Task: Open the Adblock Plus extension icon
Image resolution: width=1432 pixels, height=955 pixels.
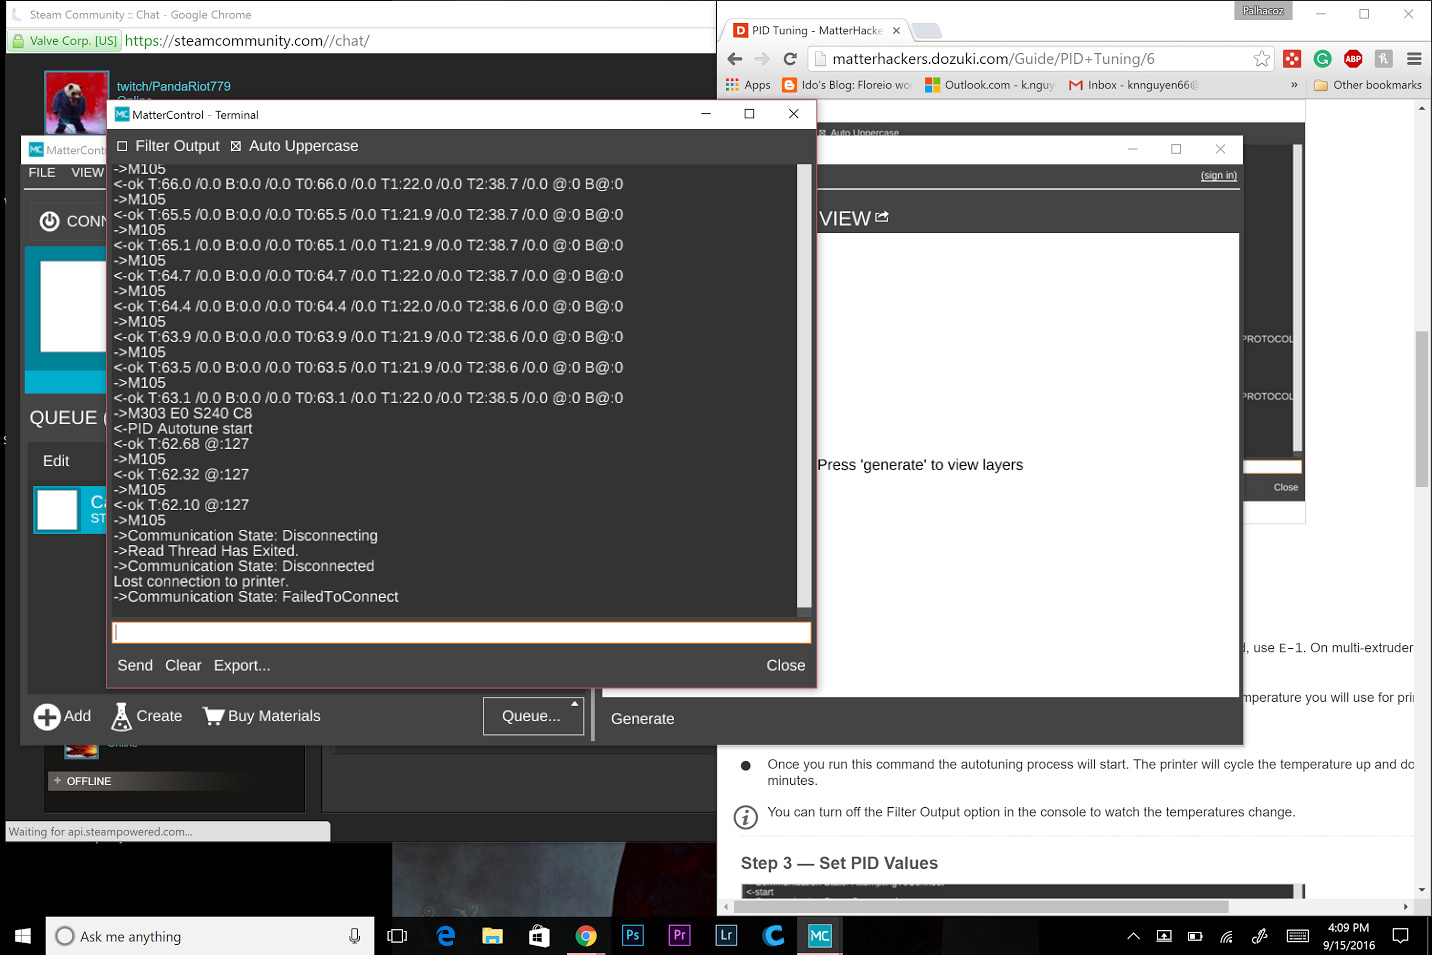Action: click(1353, 59)
